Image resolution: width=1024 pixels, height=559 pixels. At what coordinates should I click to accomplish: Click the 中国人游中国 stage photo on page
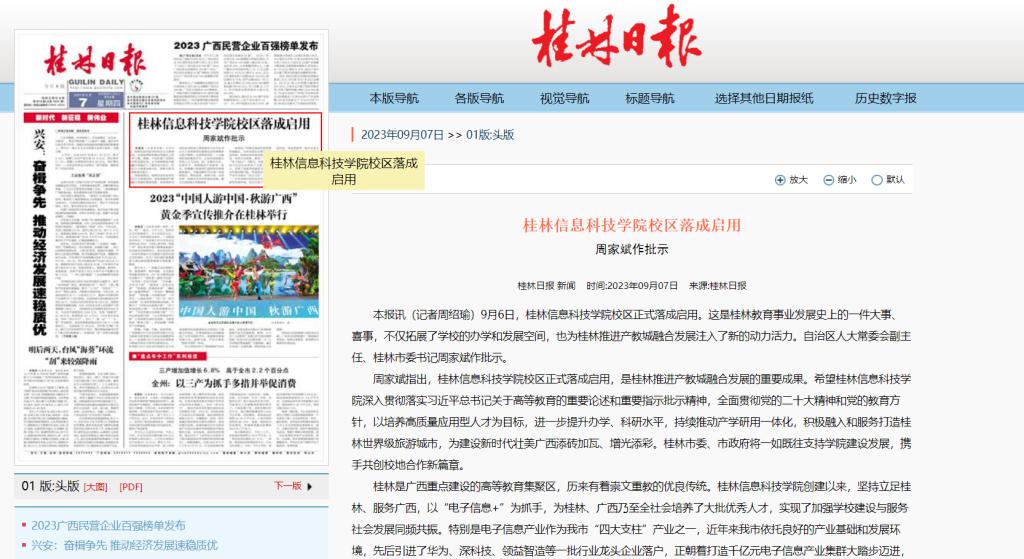point(249,272)
